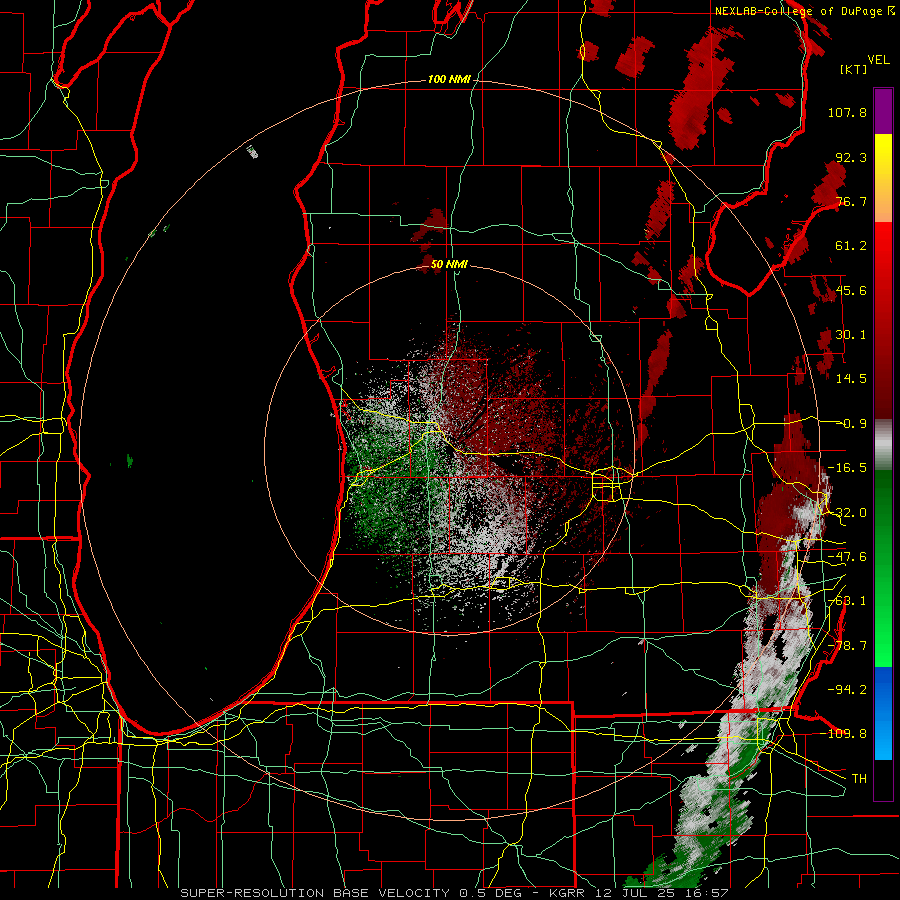900x900 pixels.
Task: Click the TH threshold label on legend
Action: pos(859,779)
